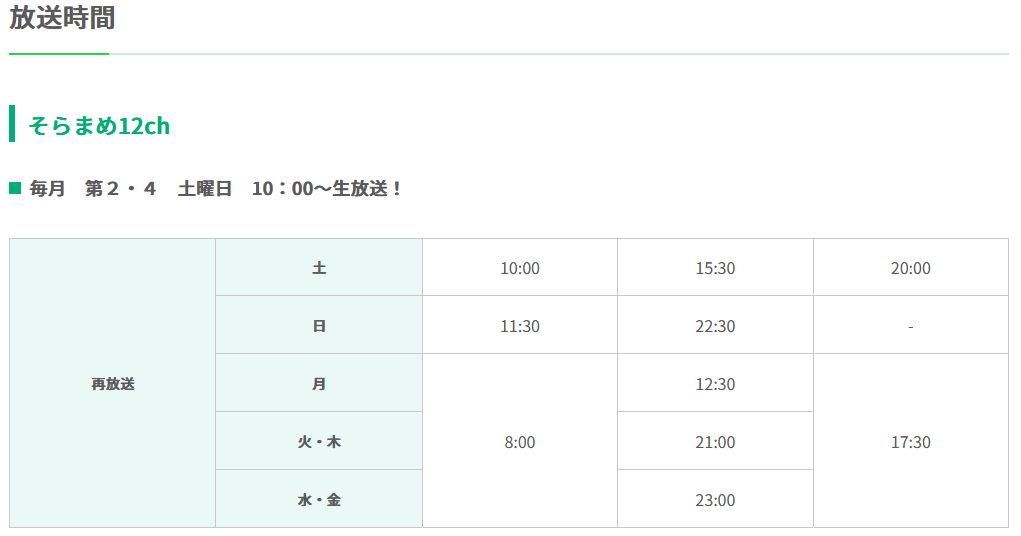The image size is (1021, 536).
Task: Select the そらまめ12ch section heading
Action: [99, 125]
